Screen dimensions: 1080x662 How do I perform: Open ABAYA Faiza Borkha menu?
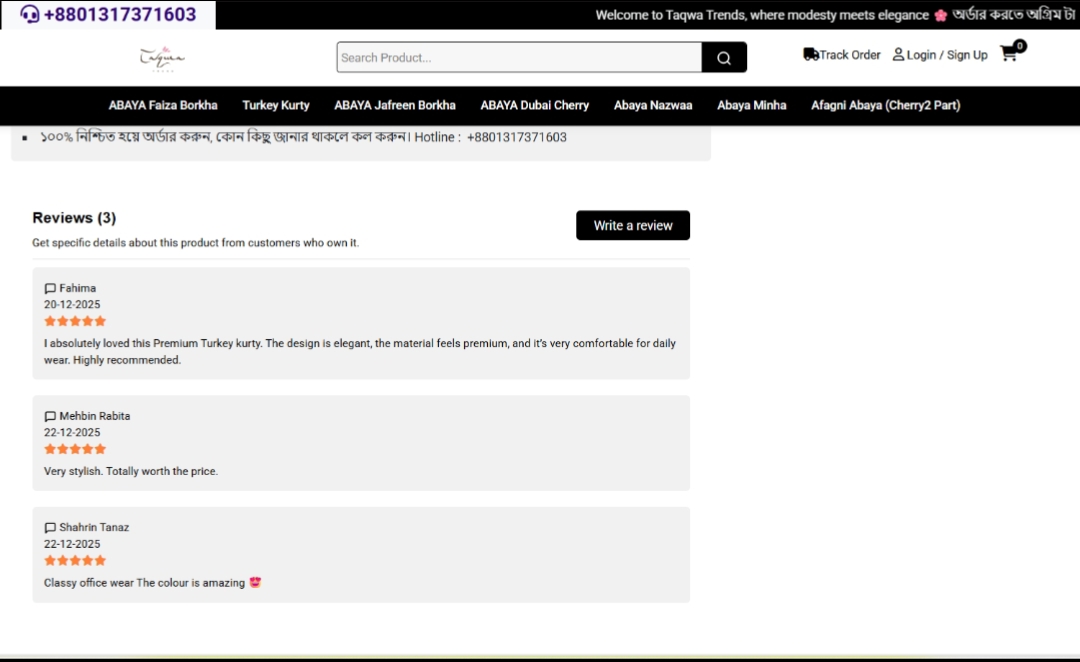tap(163, 105)
